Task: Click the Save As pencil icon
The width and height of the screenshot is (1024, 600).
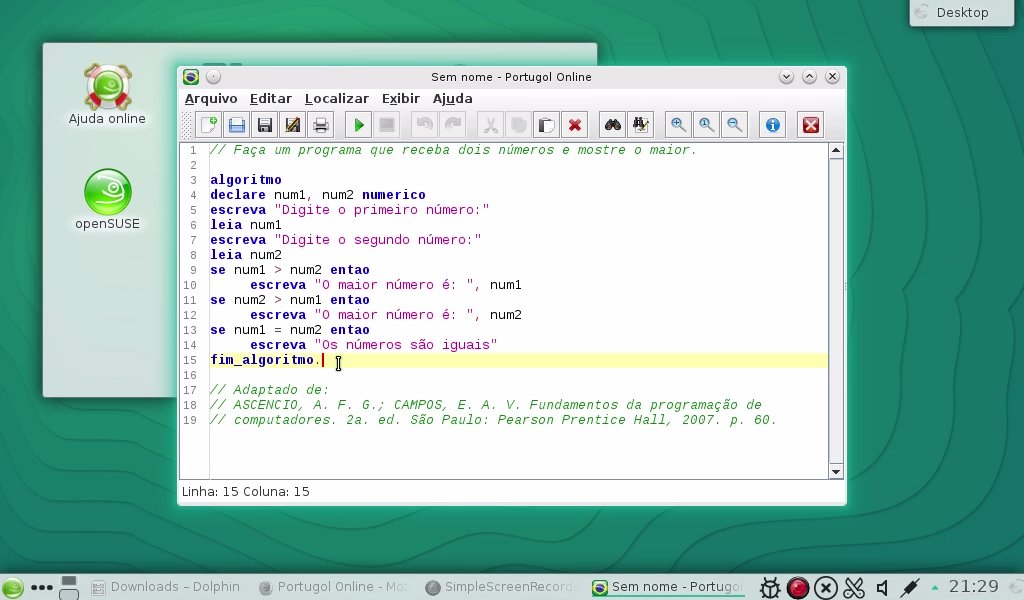Action: pyautogui.click(x=293, y=125)
